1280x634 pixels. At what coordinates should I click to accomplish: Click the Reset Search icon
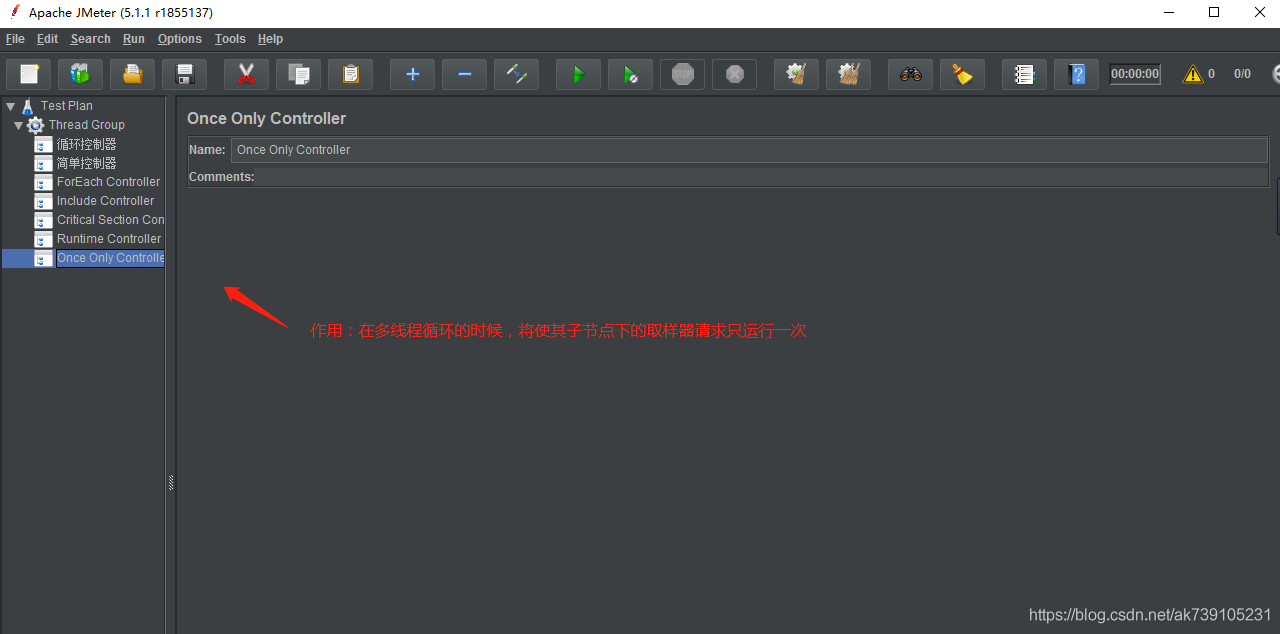[962, 74]
